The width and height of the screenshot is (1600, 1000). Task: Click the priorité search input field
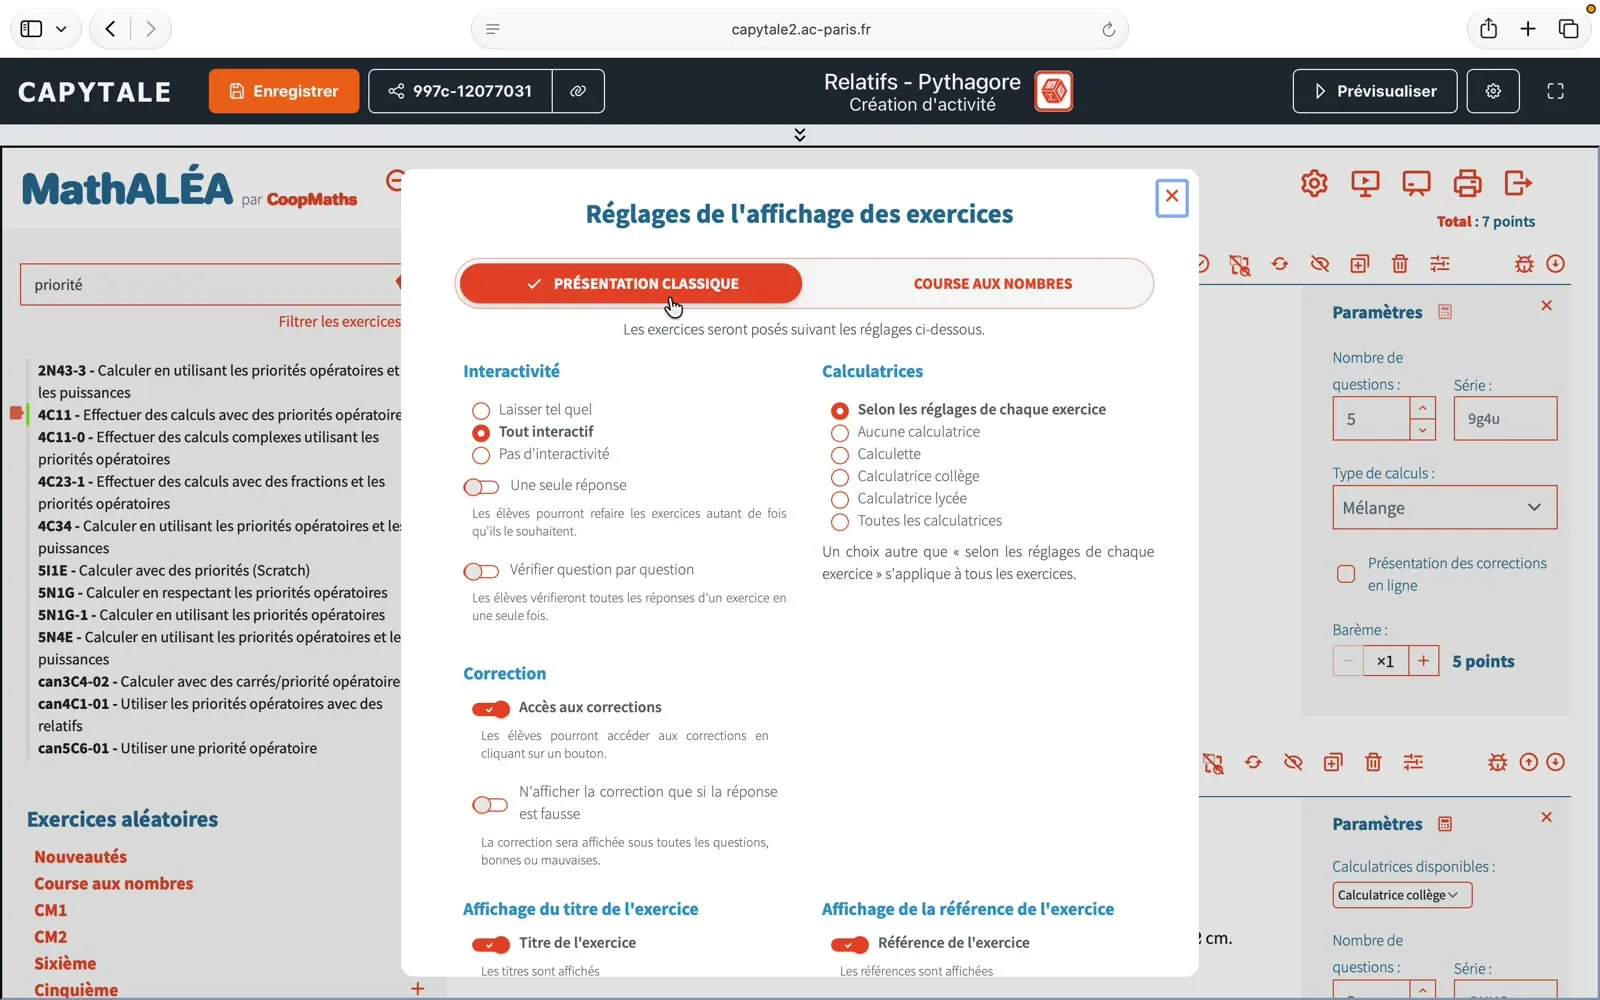pos(211,285)
